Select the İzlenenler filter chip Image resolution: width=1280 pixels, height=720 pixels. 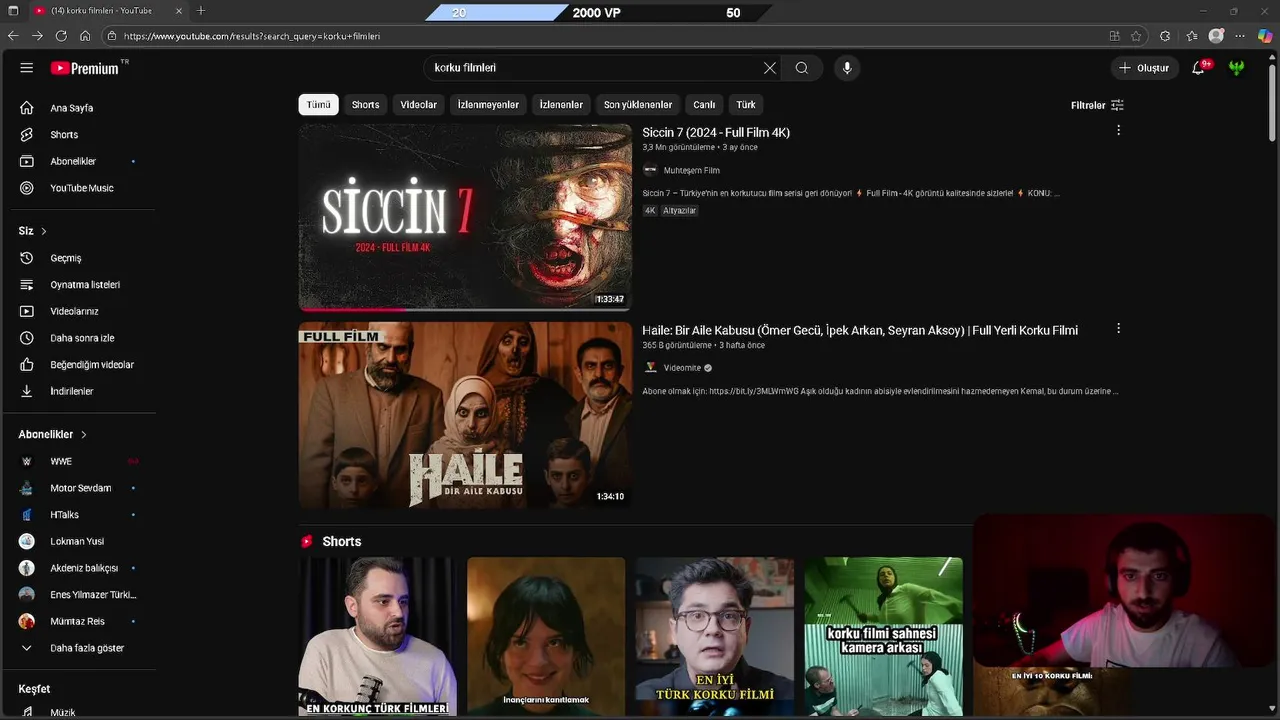[561, 105]
